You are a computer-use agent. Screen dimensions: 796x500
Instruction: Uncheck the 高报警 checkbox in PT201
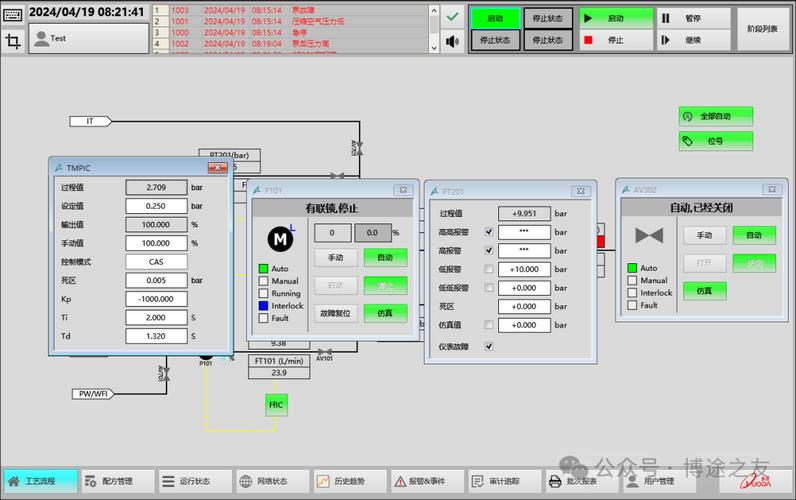[x=489, y=250]
